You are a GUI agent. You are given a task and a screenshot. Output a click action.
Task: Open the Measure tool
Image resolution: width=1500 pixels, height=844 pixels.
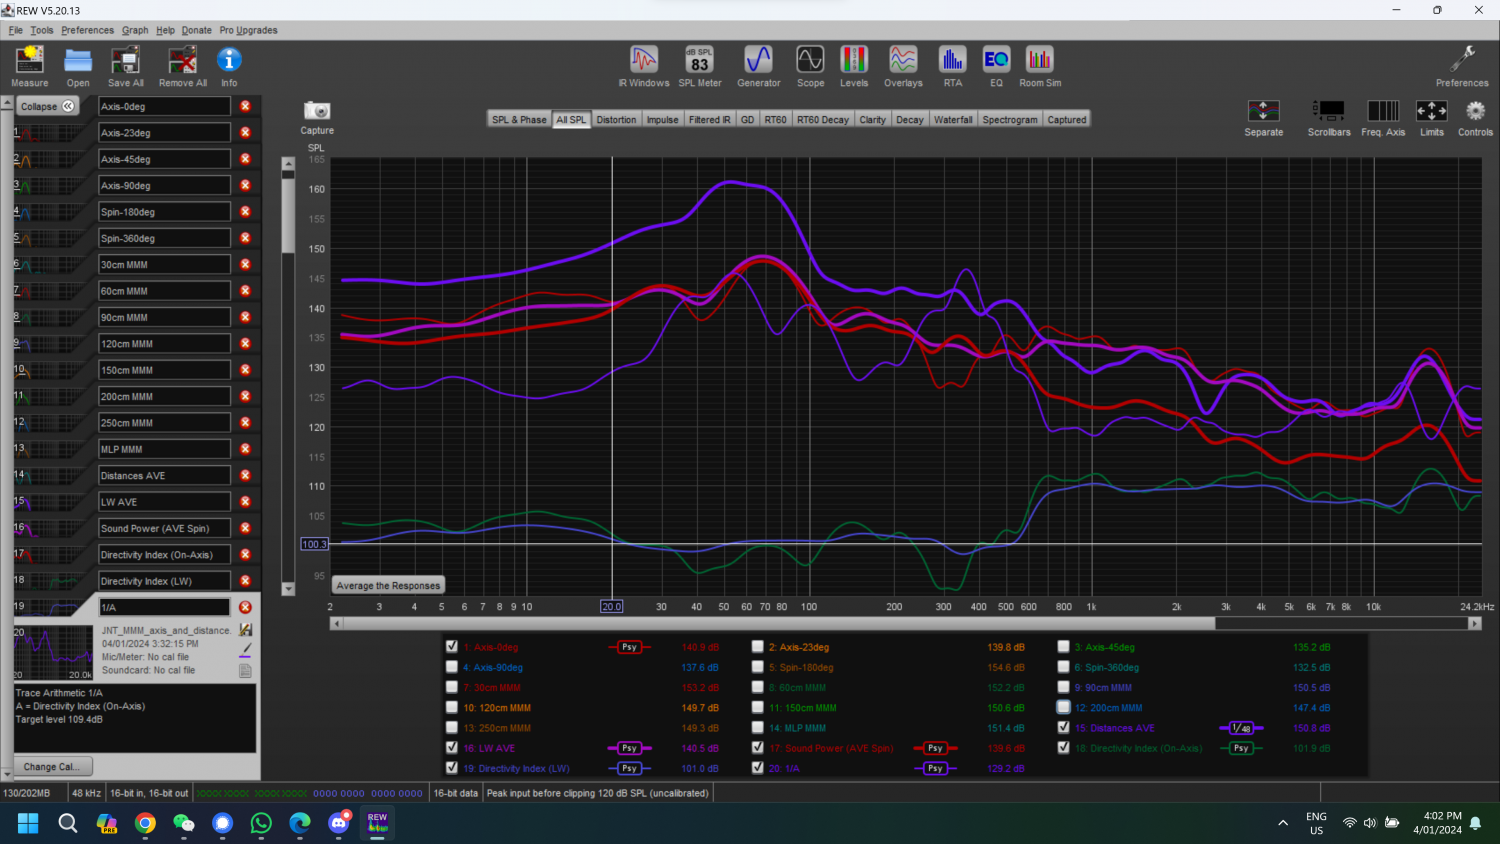(x=29, y=66)
